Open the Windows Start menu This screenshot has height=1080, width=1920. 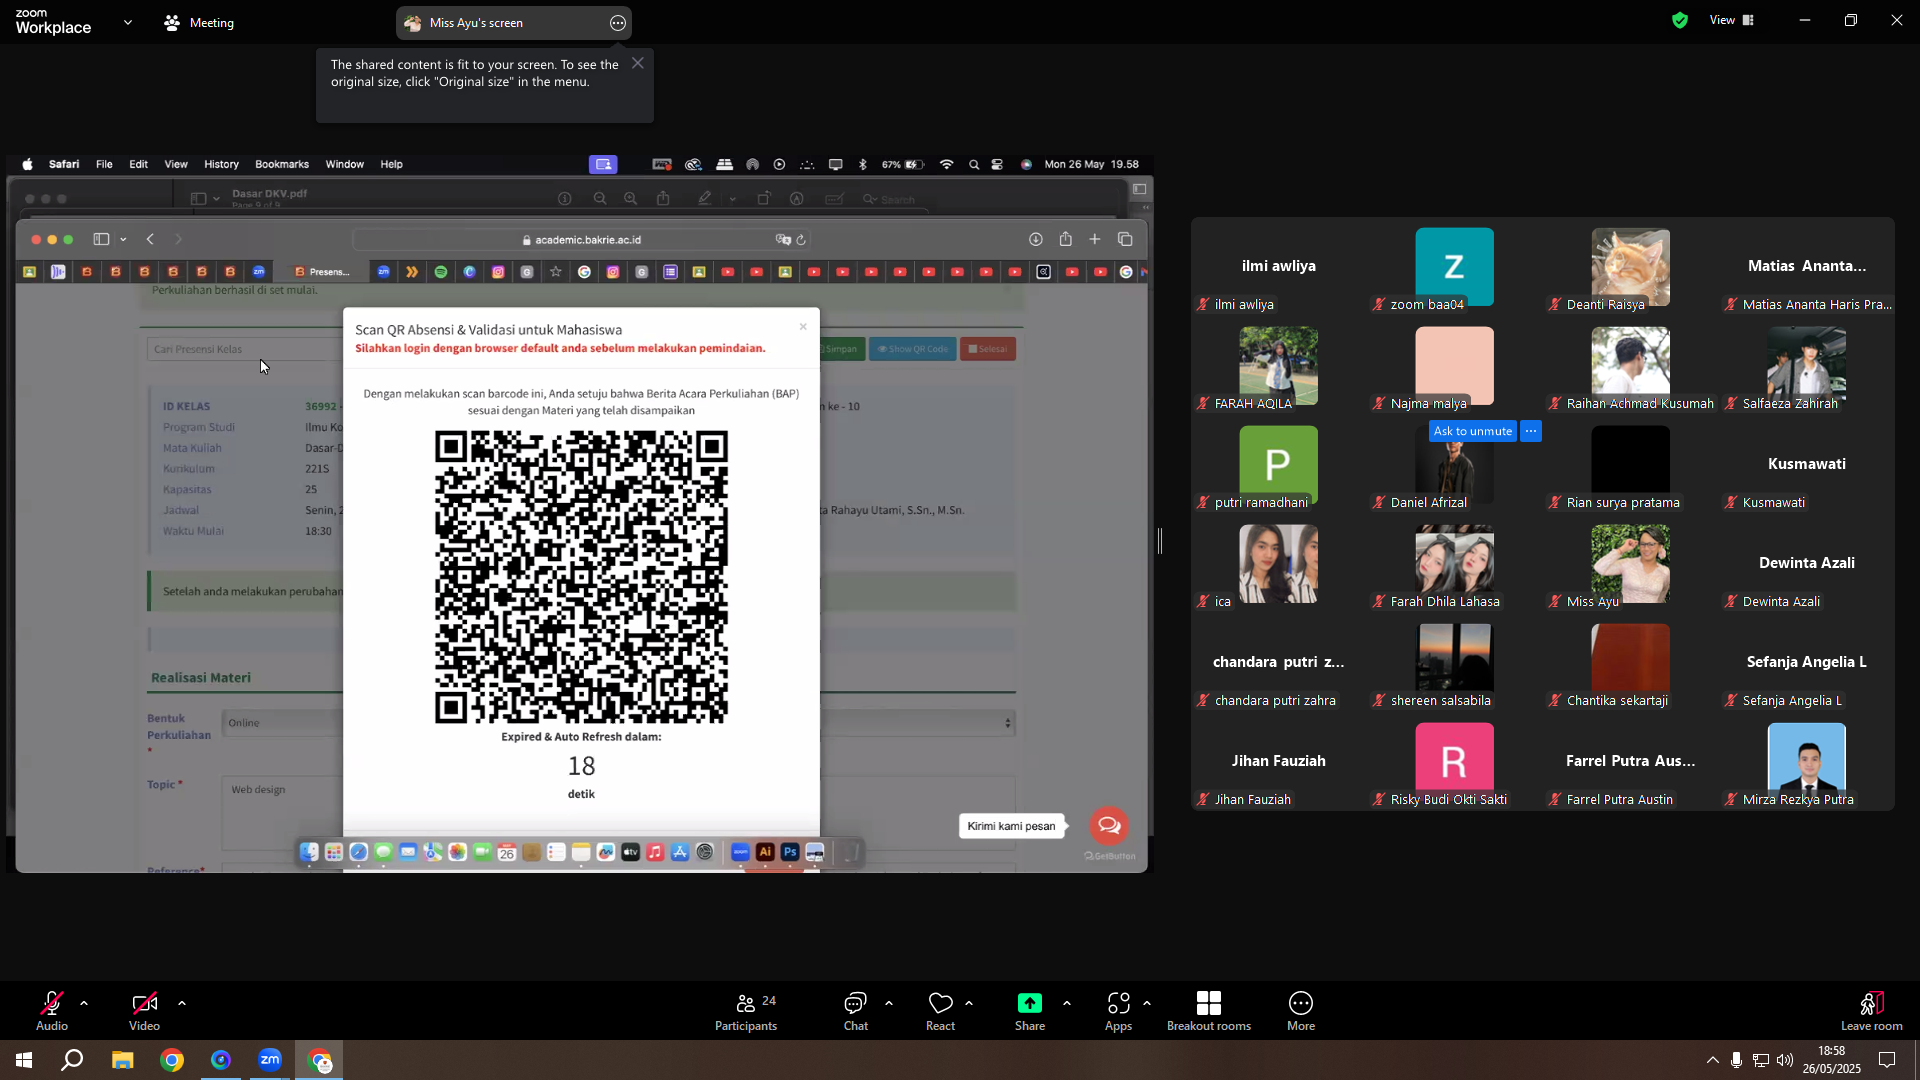(x=24, y=1060)
